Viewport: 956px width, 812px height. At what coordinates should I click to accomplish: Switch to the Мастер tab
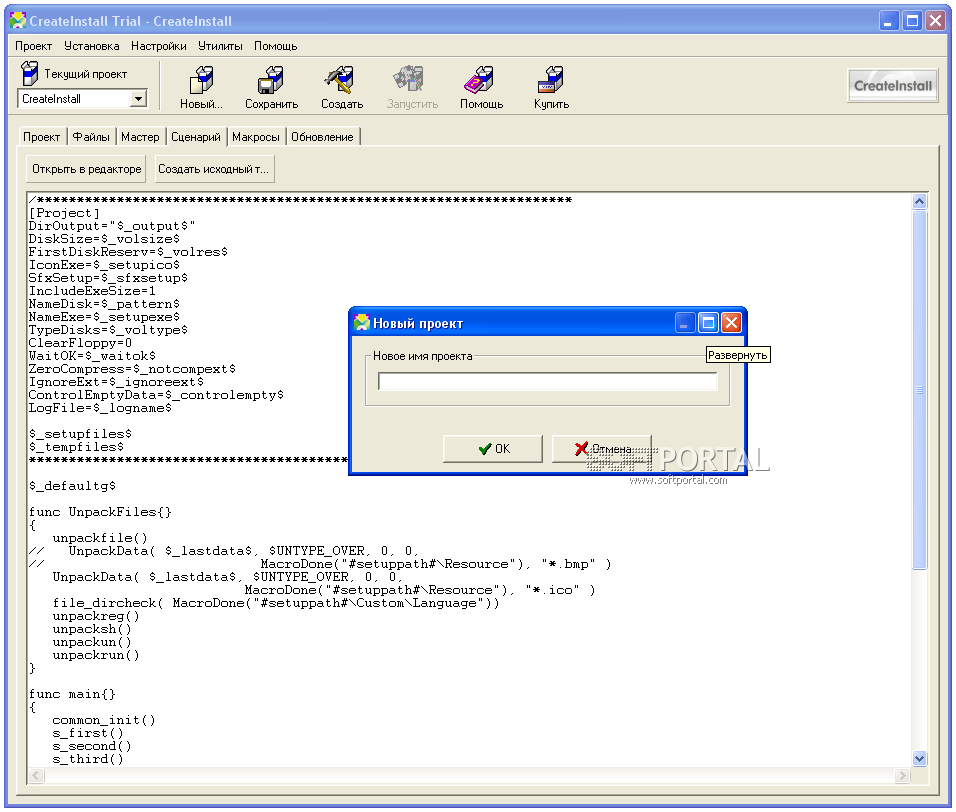(140, 137)
